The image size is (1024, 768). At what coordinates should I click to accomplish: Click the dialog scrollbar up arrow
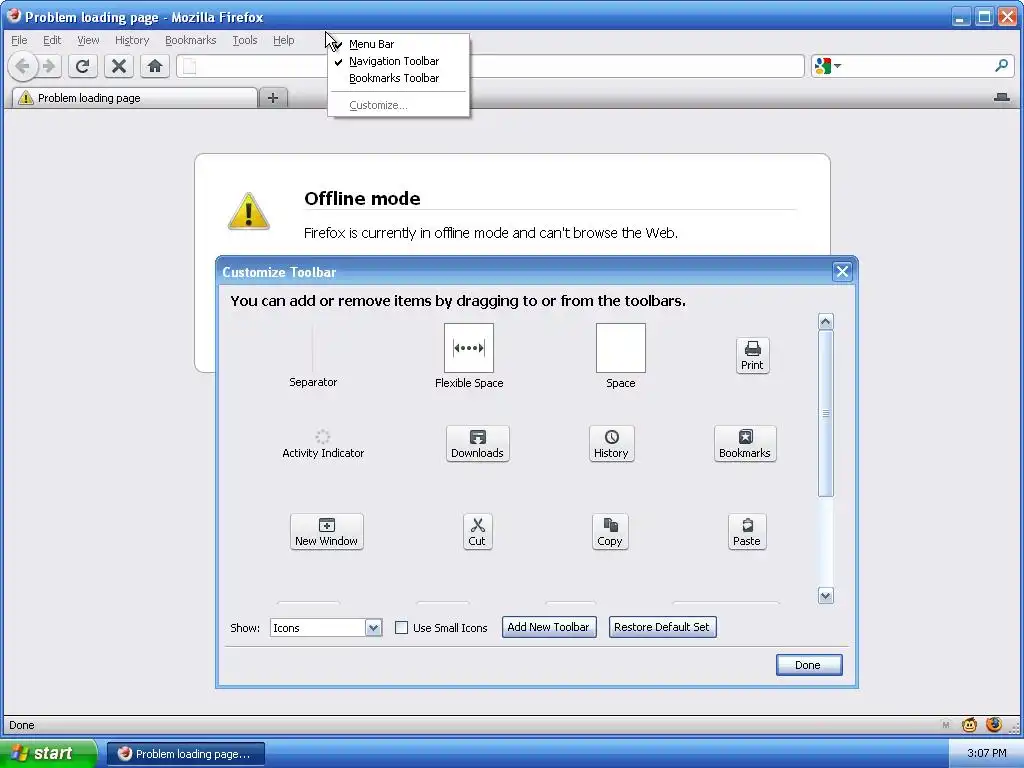825,321
